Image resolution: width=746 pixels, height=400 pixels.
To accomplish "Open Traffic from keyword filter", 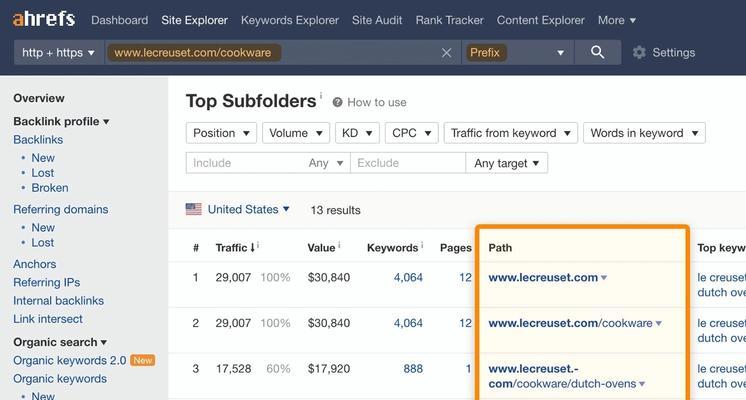I will [x=510, y=133].
